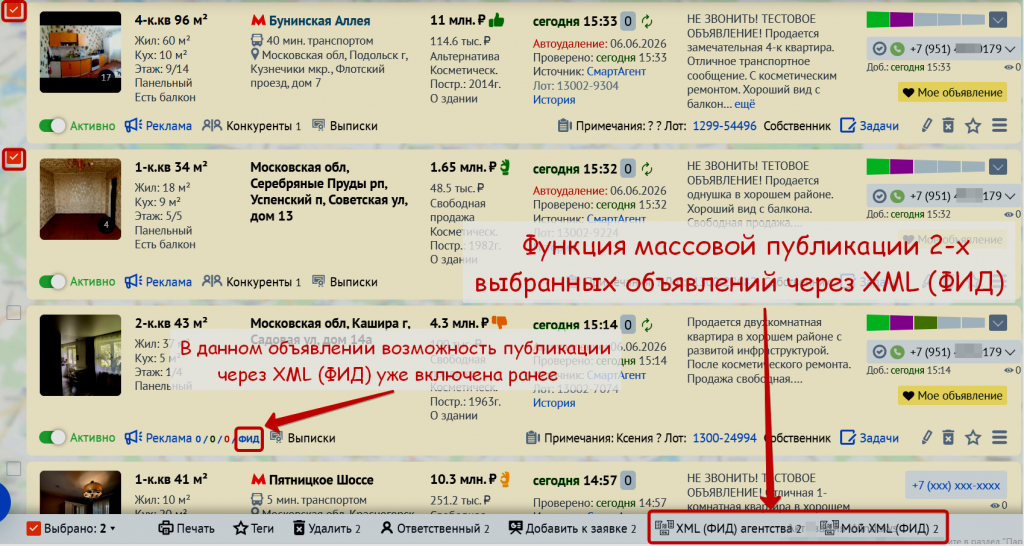Open Реклама for 4-к.кв listing

158,125
